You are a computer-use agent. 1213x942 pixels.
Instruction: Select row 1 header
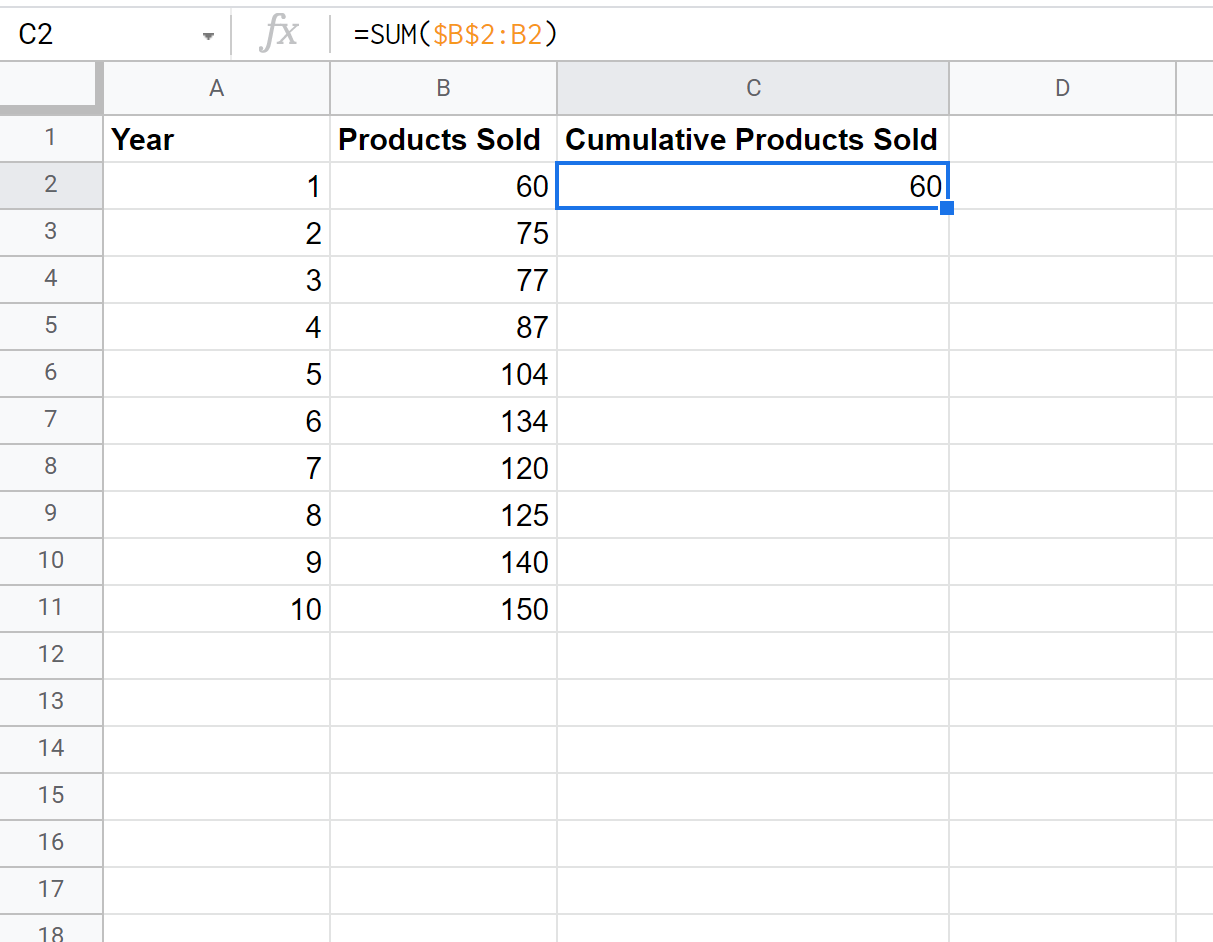coord(51,138)
